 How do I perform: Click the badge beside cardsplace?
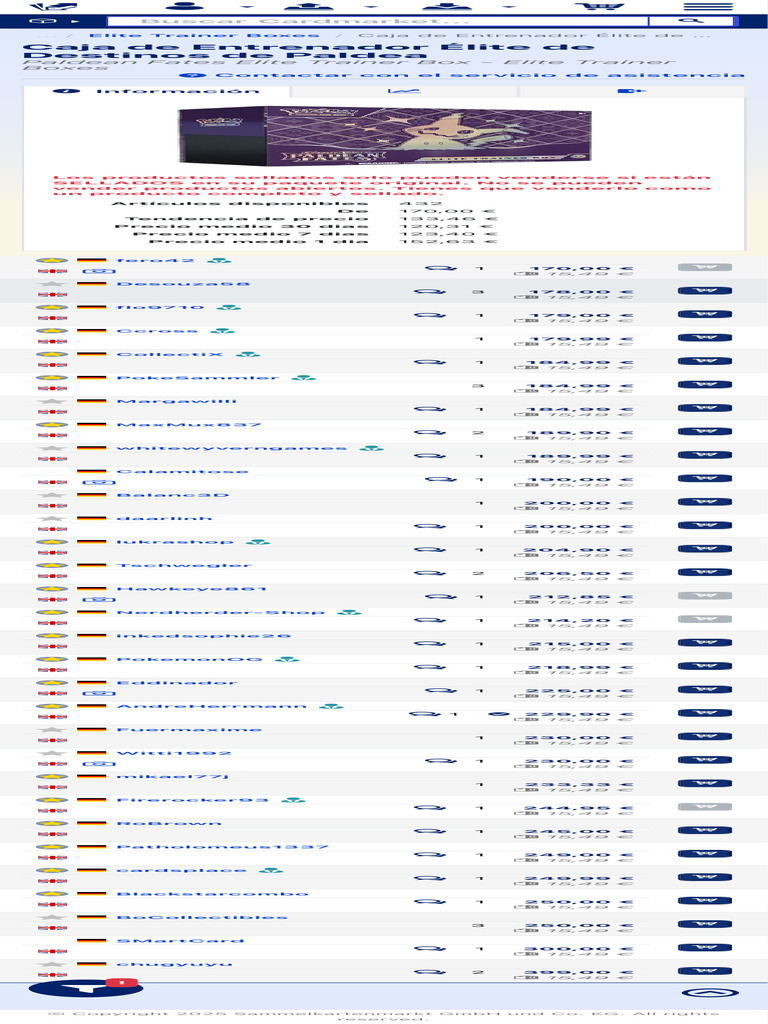pos(270,871)
